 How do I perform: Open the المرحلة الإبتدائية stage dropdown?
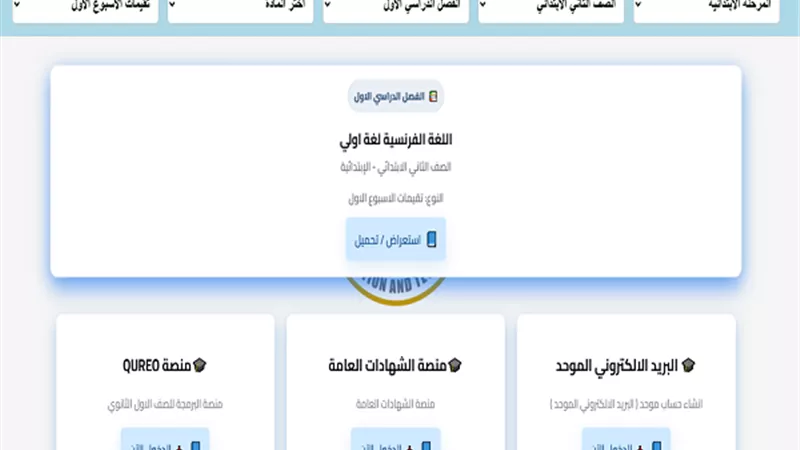[707, 10]
